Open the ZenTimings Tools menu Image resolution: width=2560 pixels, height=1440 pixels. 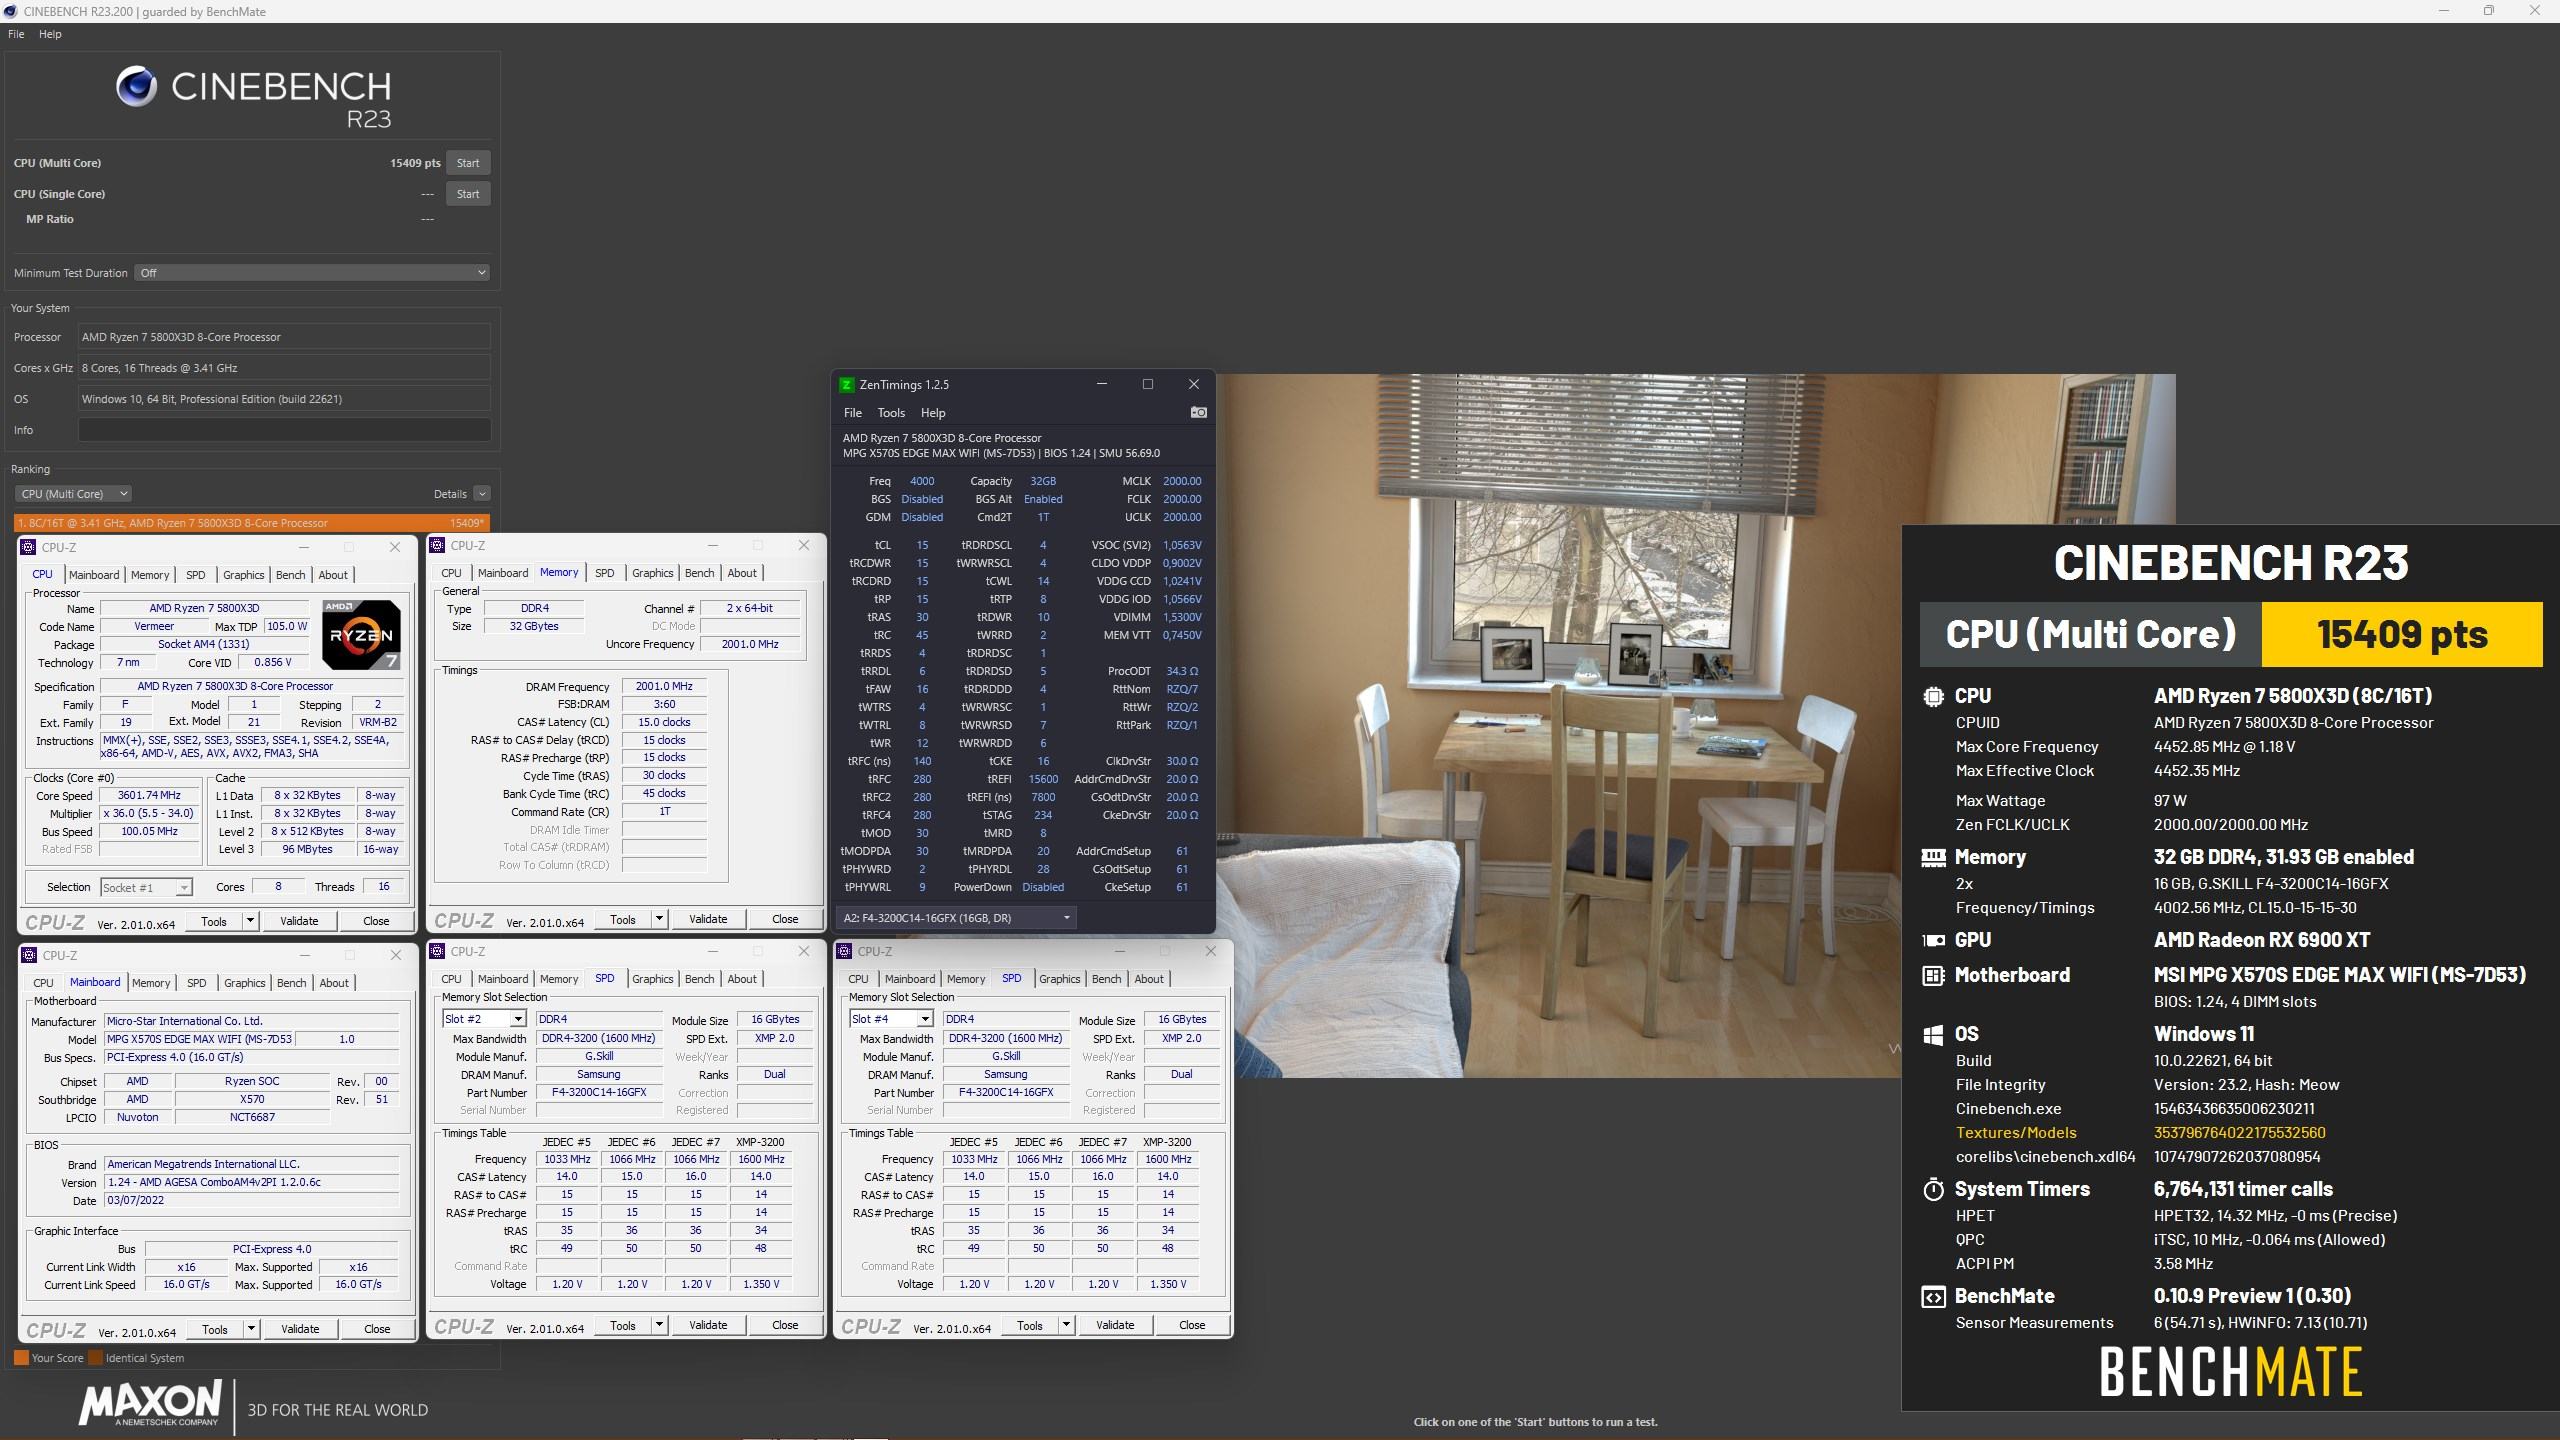pyautogui.click(x=891, y=413)
